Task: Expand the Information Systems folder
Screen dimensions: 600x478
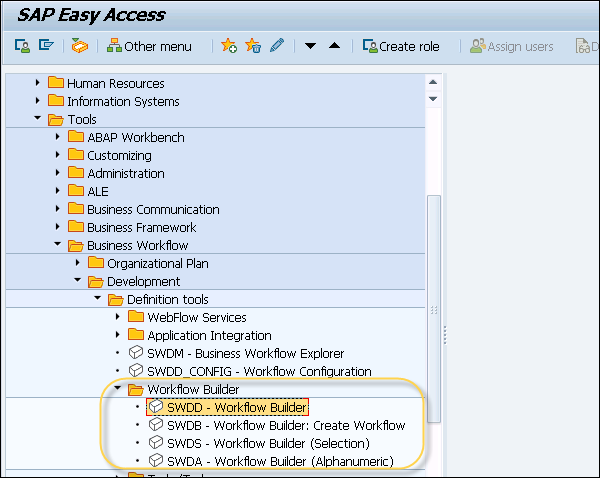Action: (38, 100)
